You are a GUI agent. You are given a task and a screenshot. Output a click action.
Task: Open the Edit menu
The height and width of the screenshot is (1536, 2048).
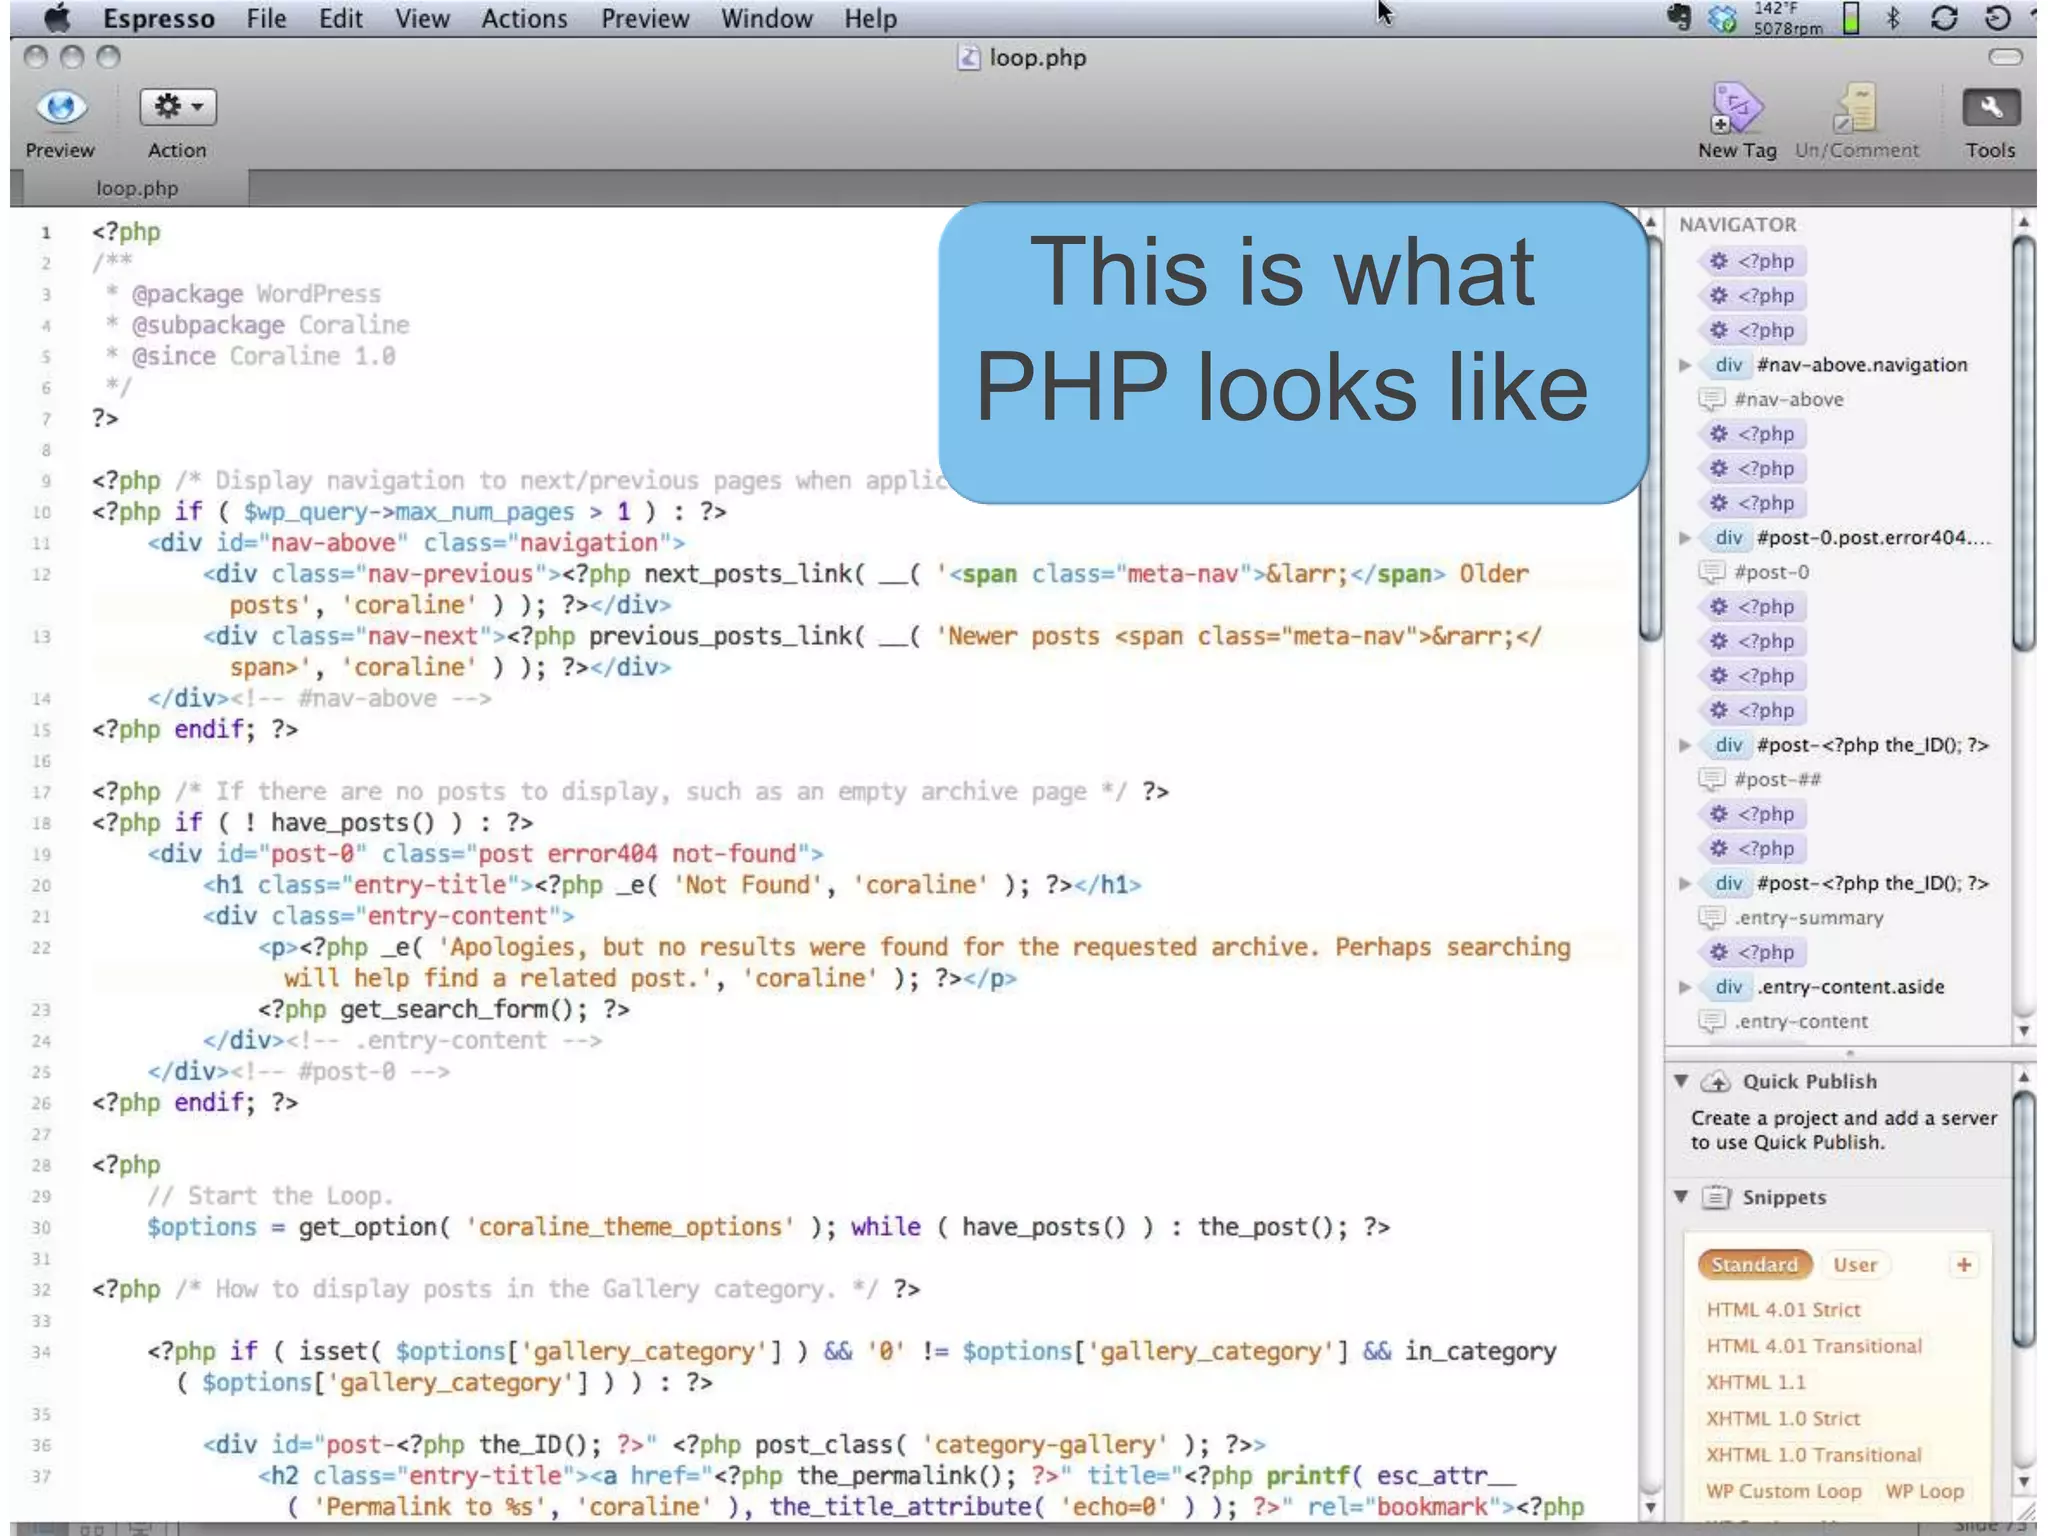click(340, 18)
